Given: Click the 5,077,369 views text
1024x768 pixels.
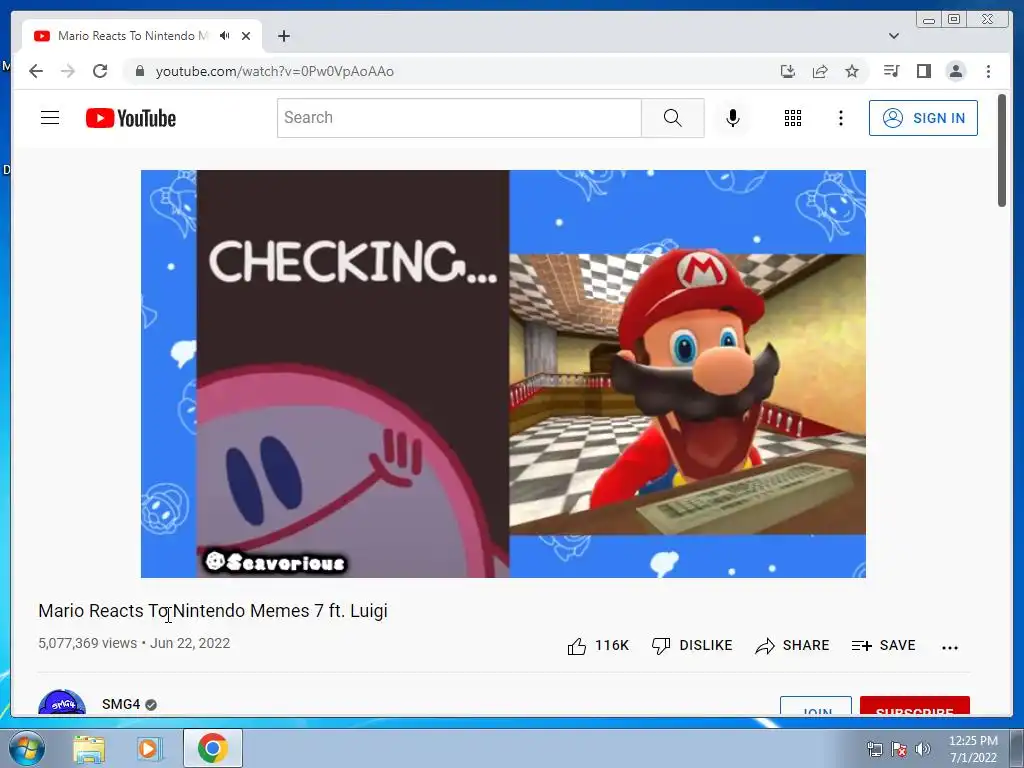Looking at the screenshot, I should pos(88,643).
